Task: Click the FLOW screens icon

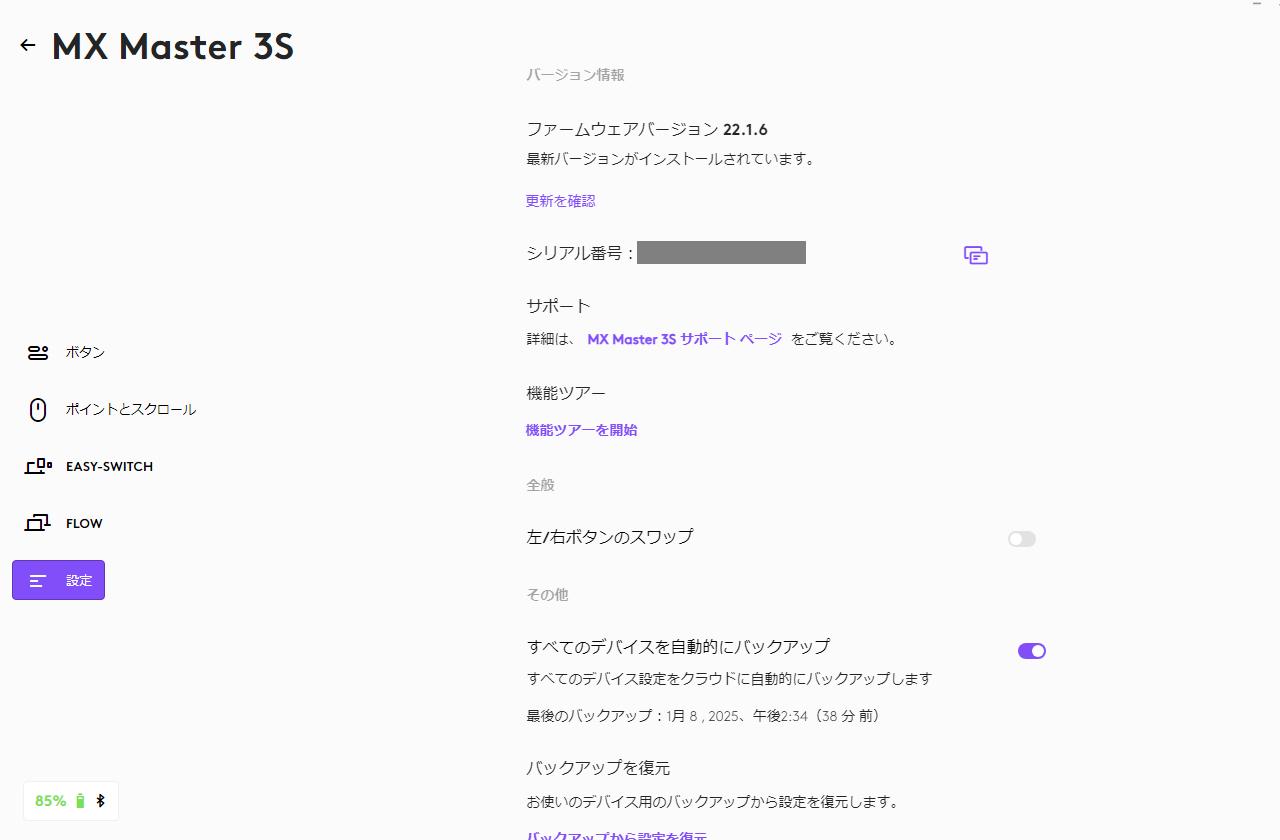Action: [38, 523]
